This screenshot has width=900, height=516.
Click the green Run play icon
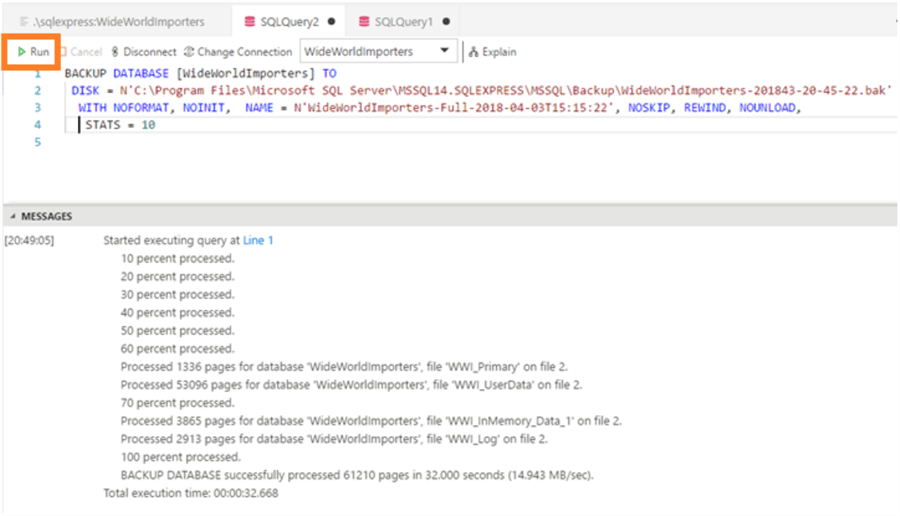tap(22, 52)
